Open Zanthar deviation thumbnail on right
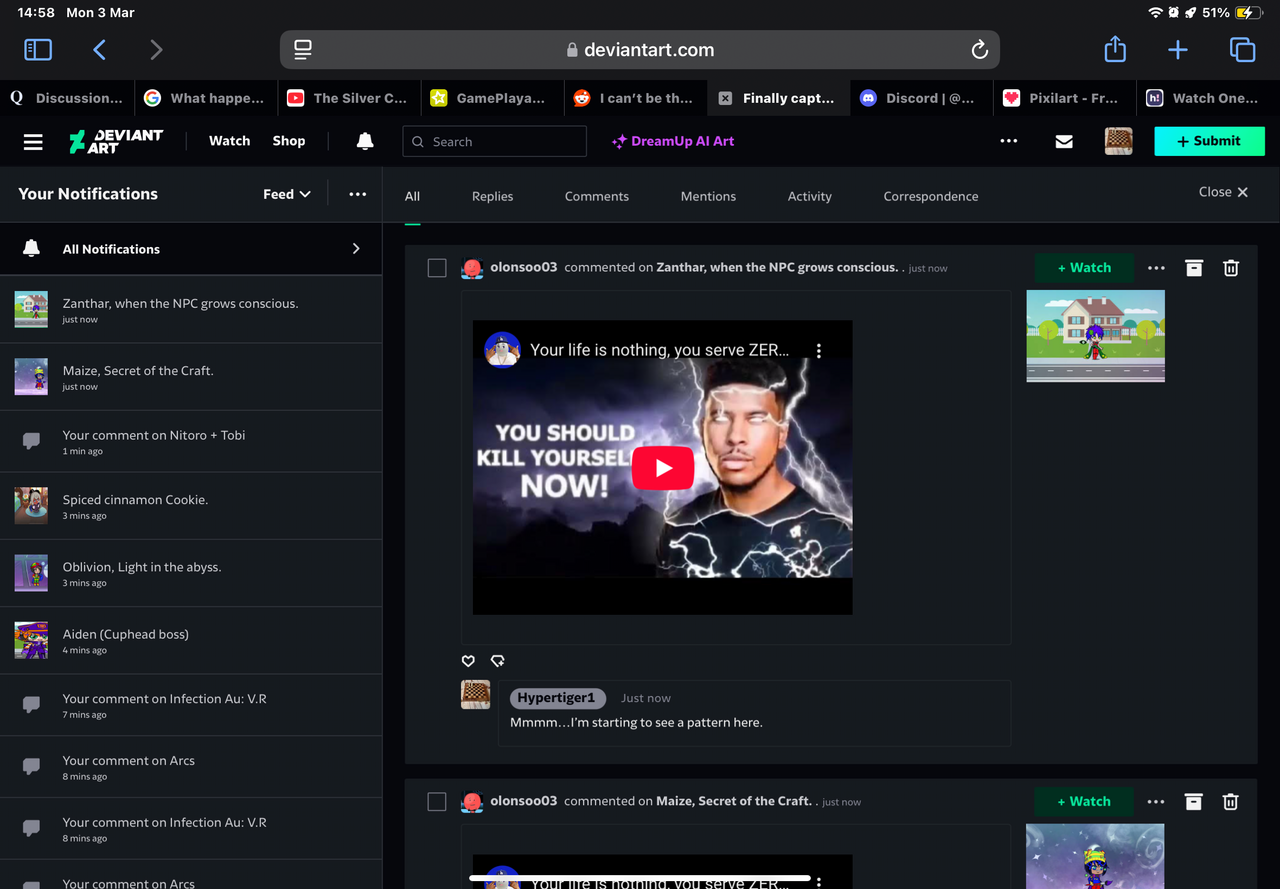 tap(1095, 336)
